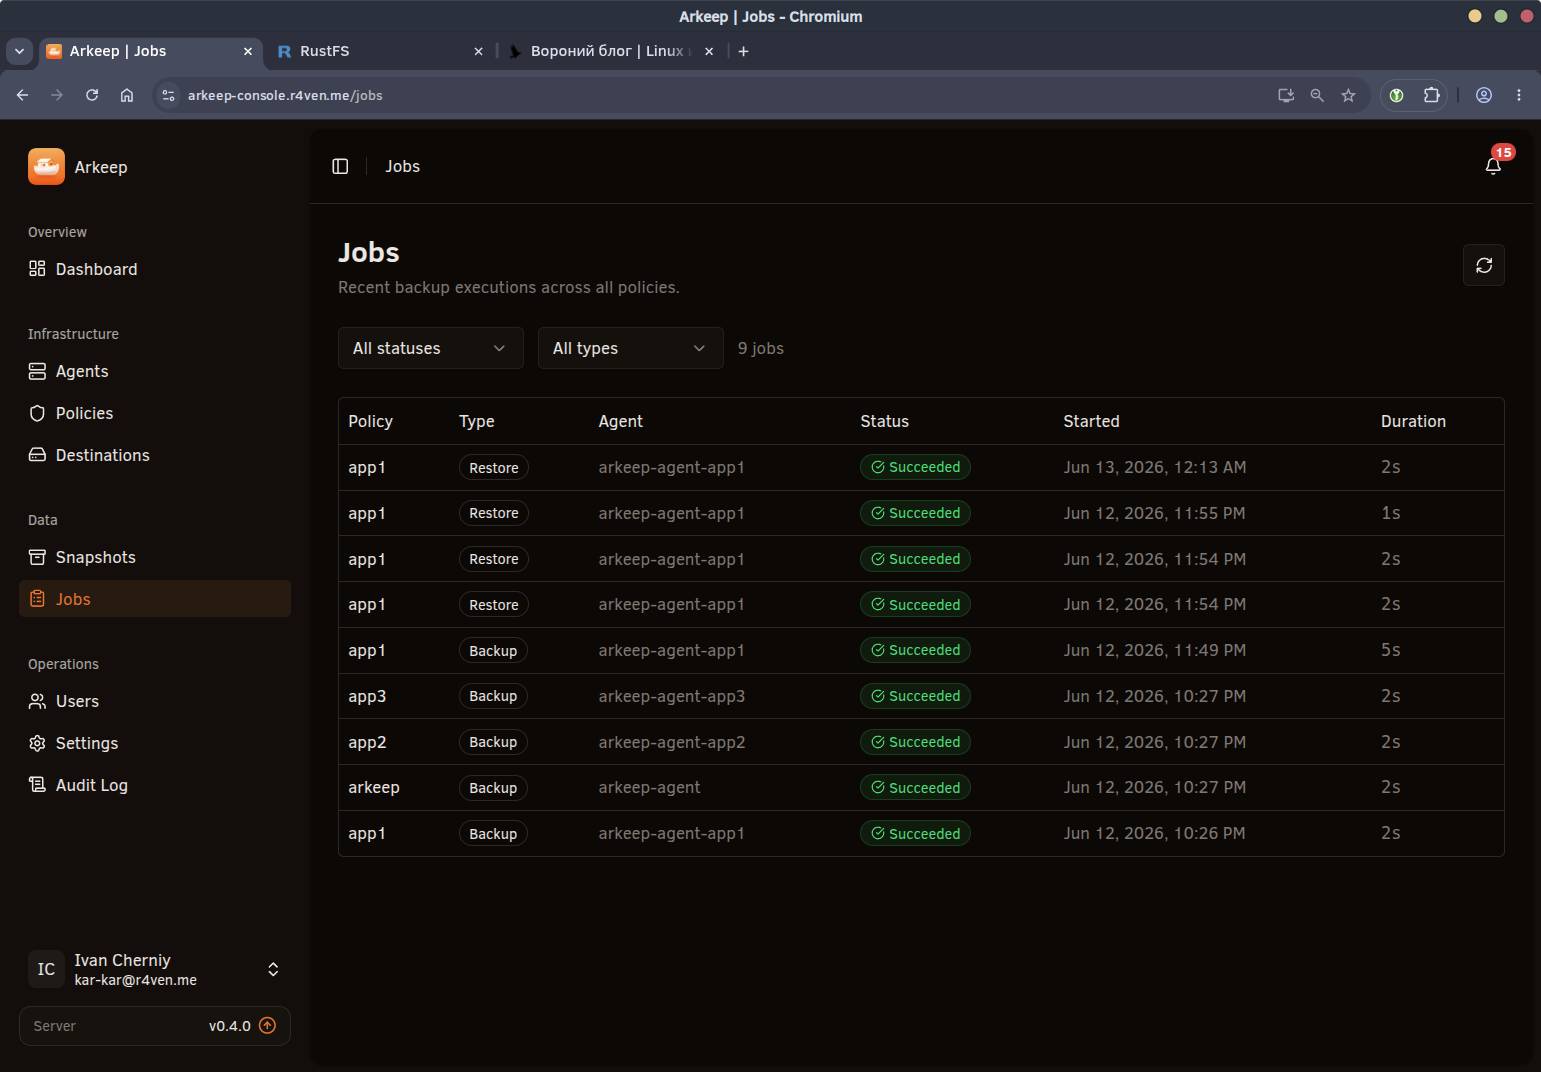
Task: Open the tab search dropdown arrow
Action: (x=19, y=51)
